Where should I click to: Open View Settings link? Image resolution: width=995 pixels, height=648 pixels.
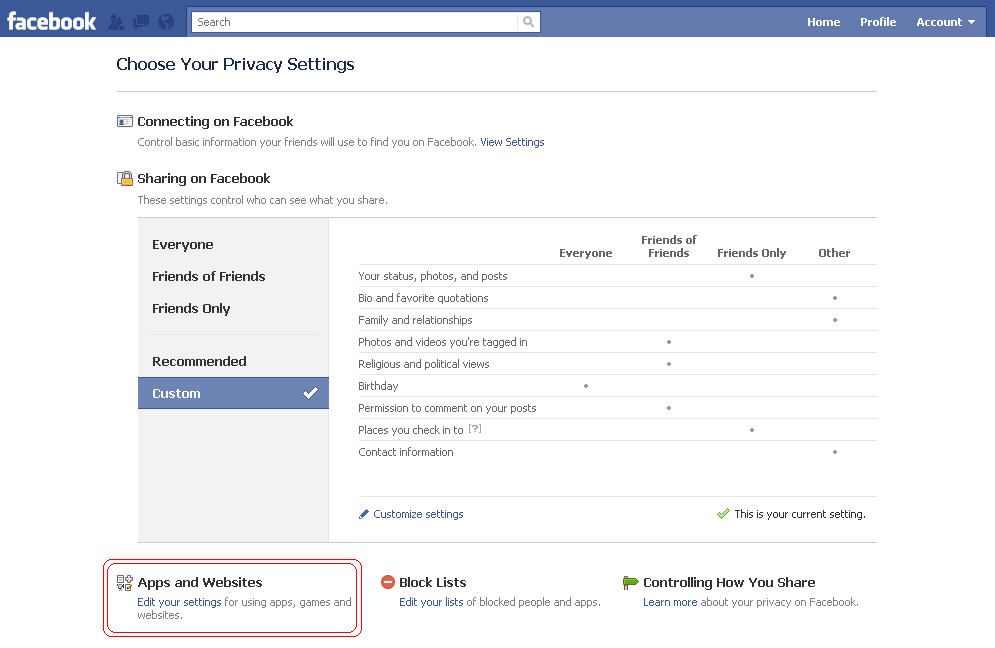[512, 142]
